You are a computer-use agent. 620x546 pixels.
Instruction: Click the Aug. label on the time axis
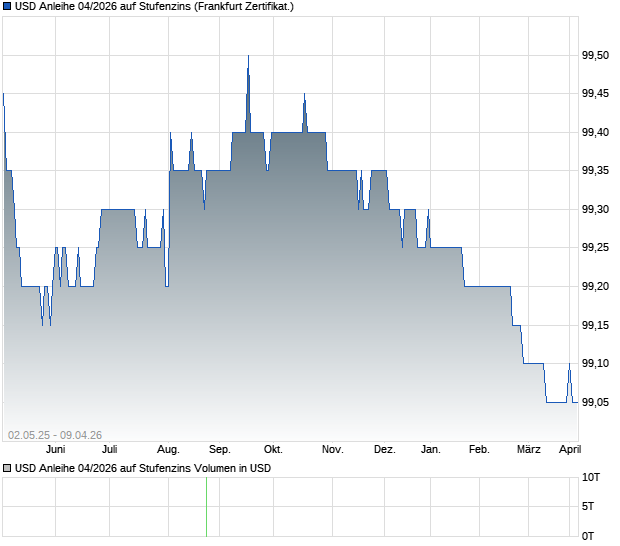[x=168, y=450]
